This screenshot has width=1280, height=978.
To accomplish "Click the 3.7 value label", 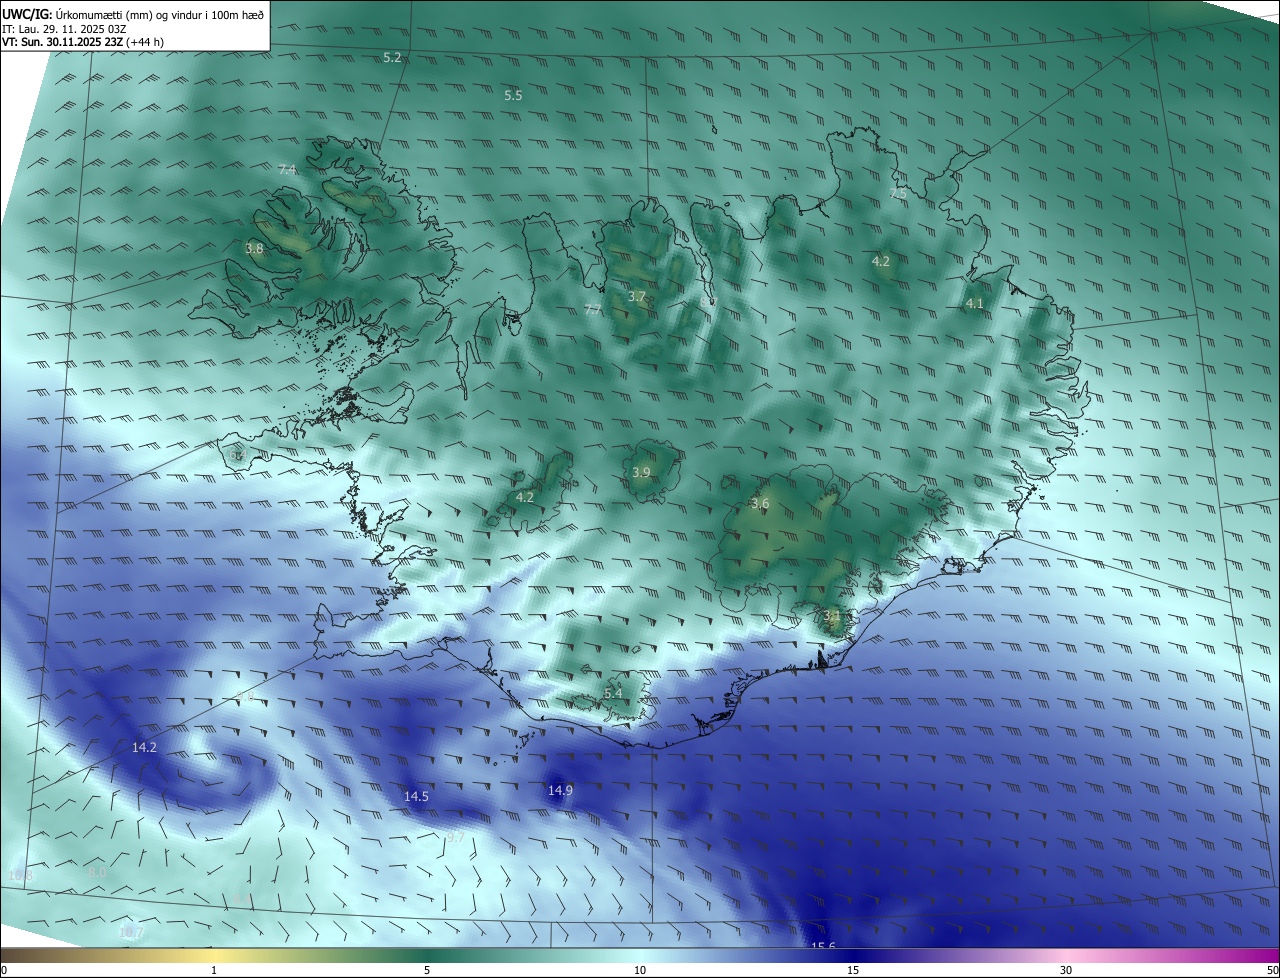I will [x=637, y=297].
